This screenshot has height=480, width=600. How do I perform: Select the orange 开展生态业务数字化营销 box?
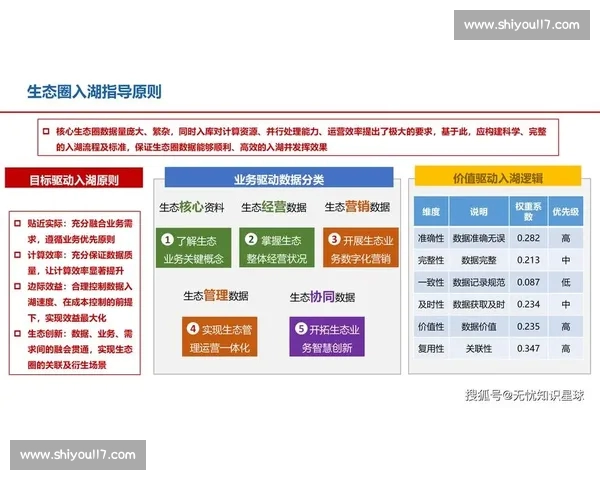point(361,248)
